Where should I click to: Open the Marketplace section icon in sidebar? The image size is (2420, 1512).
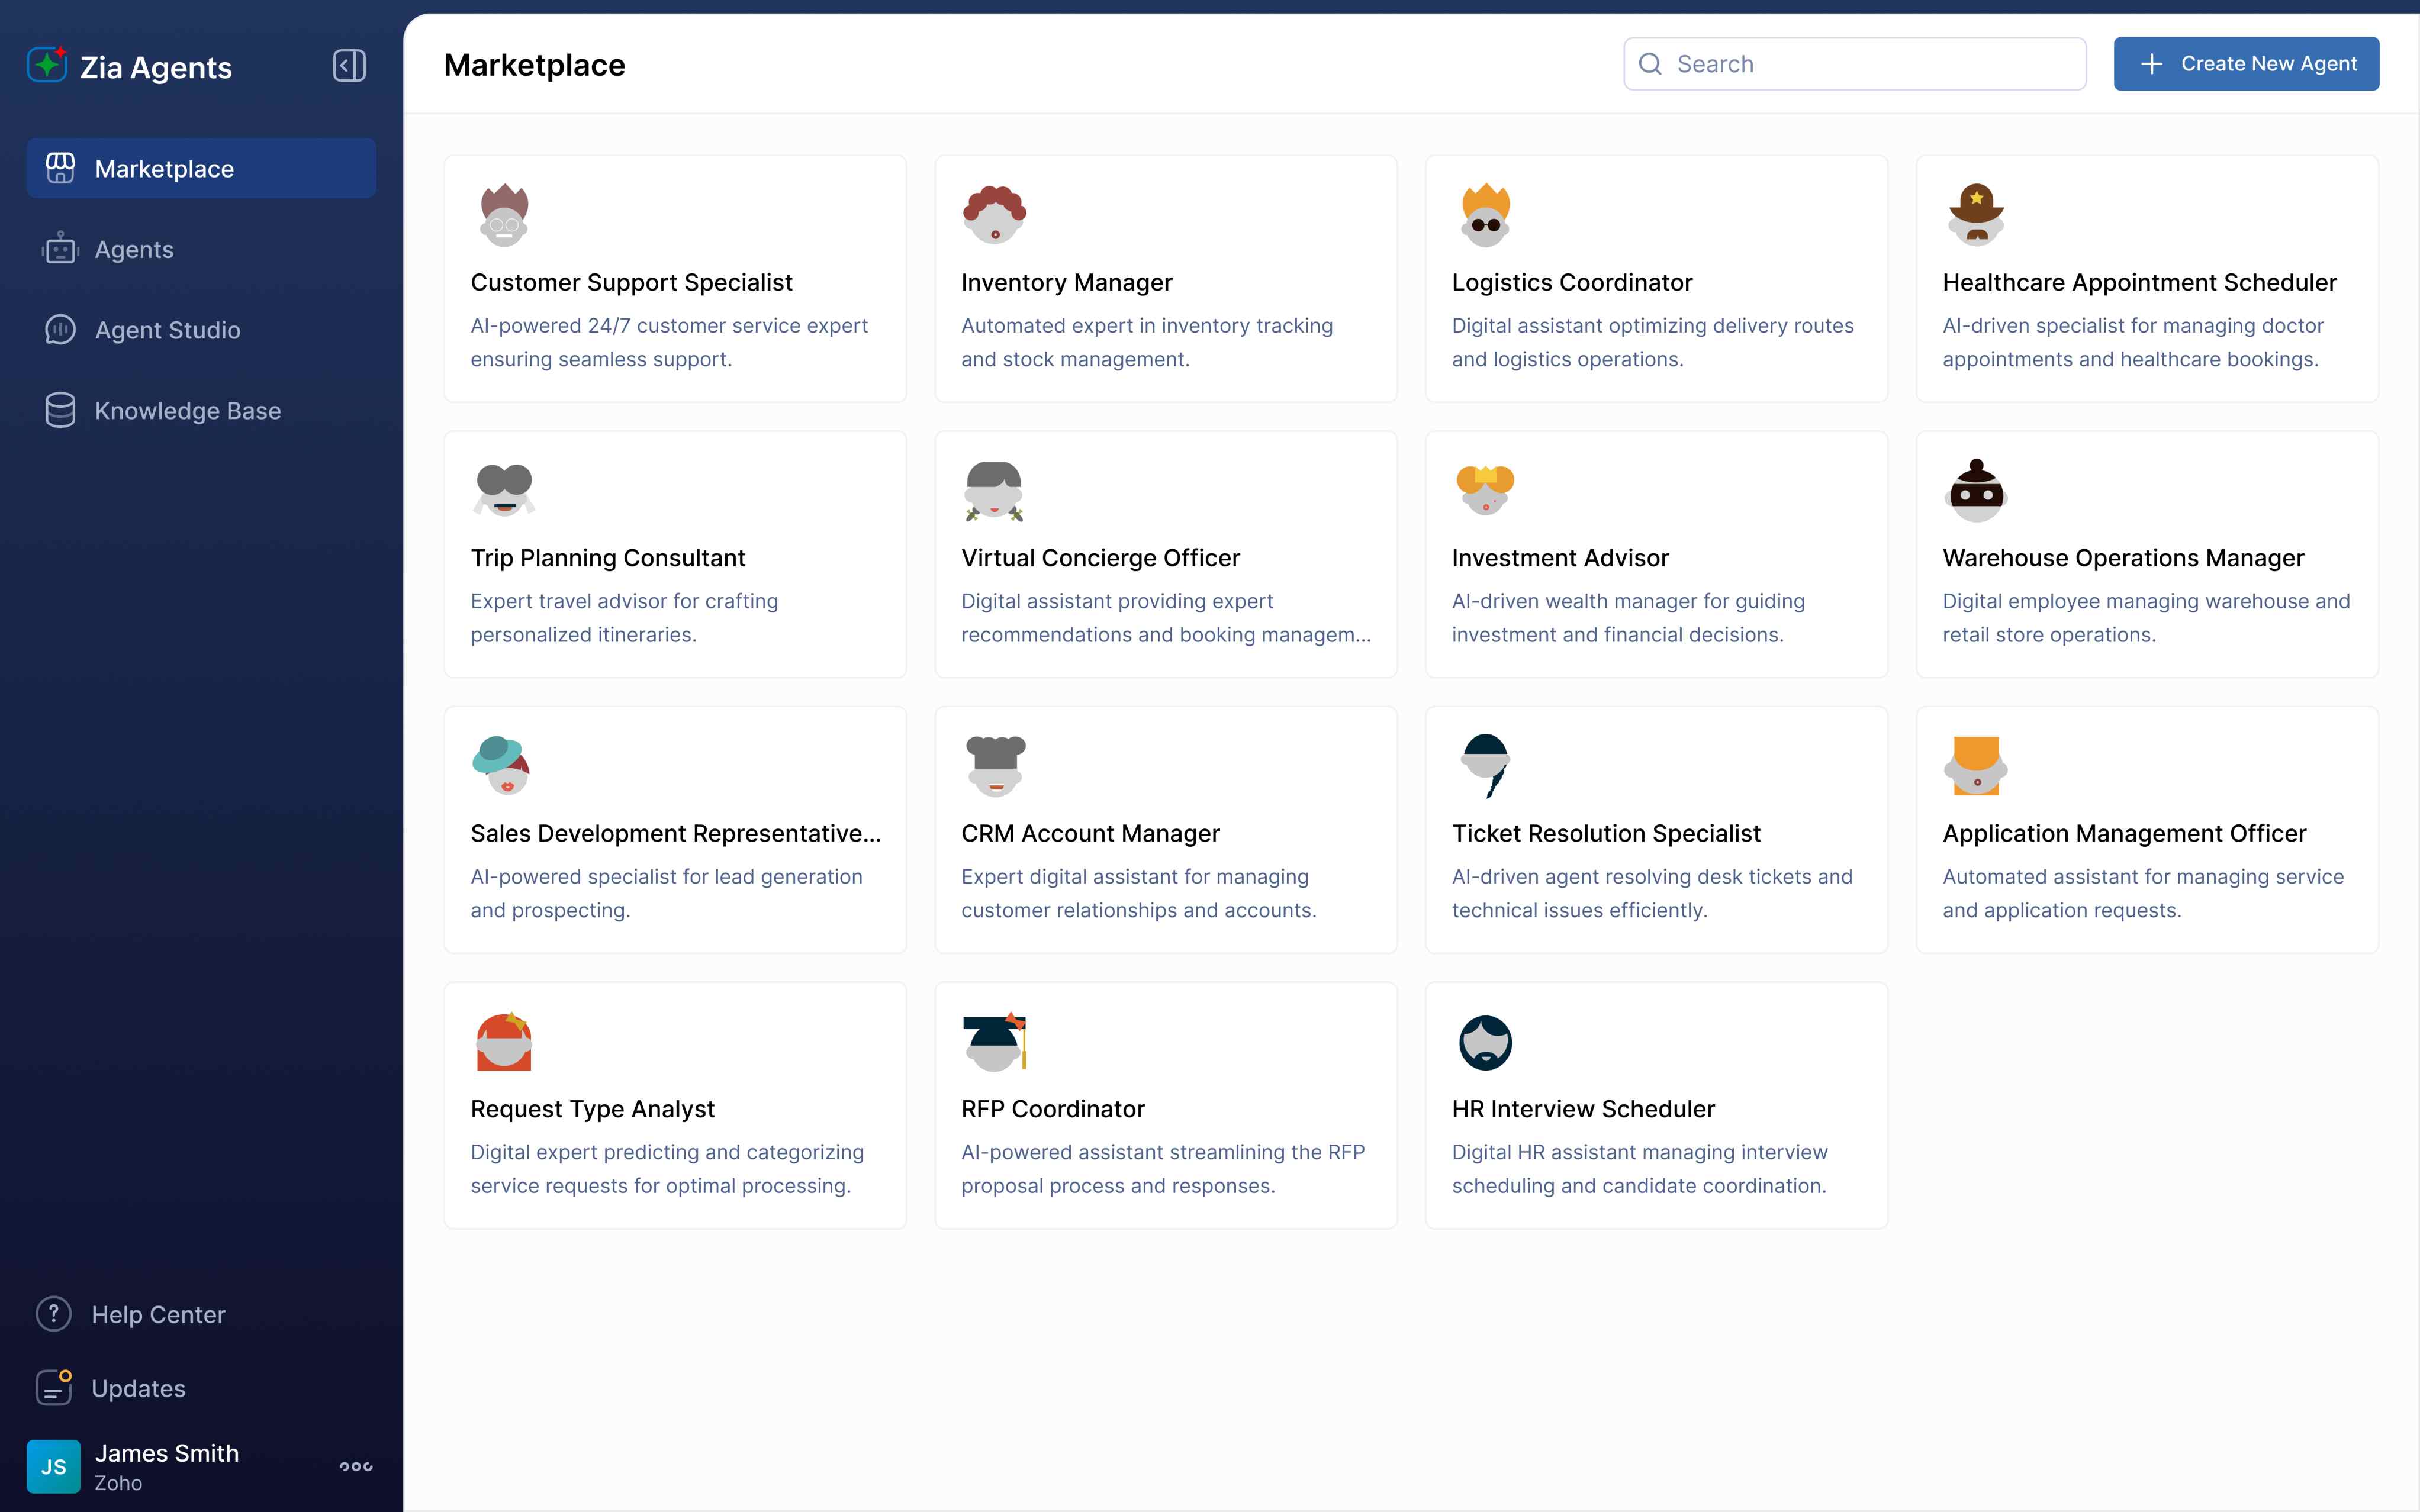pyautogui.click(x=60, y=168)
